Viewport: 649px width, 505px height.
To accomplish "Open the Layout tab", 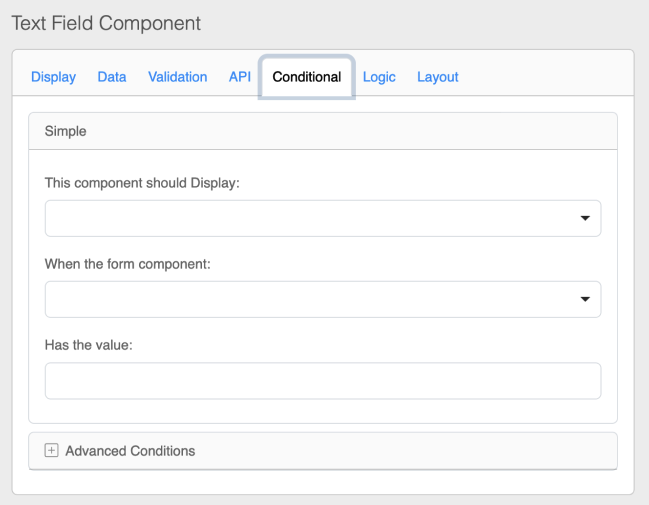I will [437, 77].
